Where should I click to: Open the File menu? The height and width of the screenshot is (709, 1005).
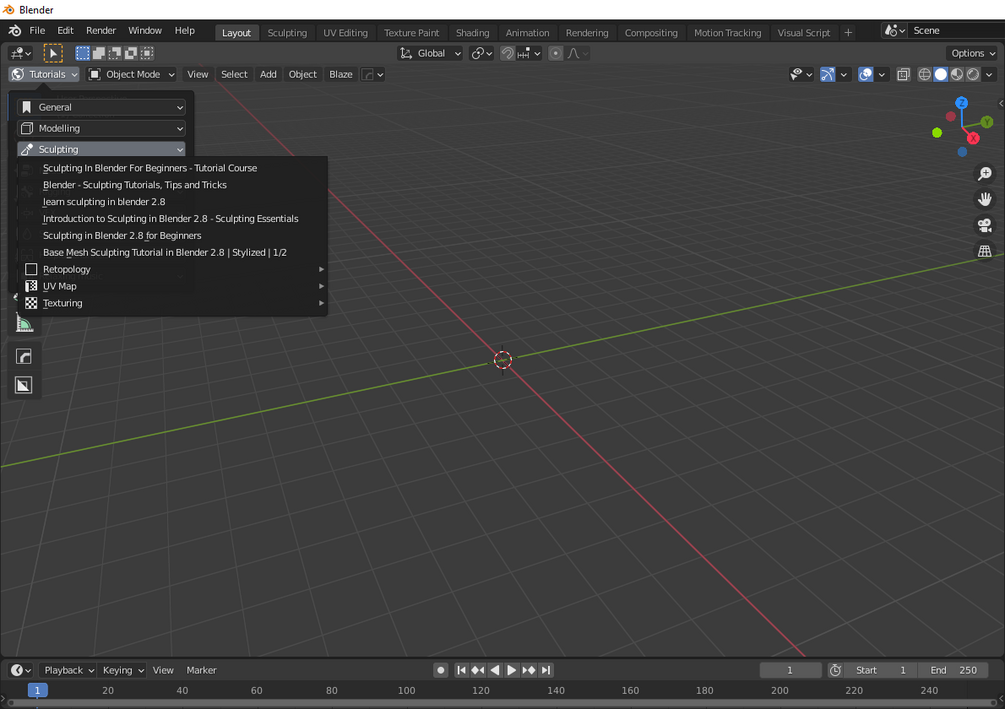tap(37, 31)
